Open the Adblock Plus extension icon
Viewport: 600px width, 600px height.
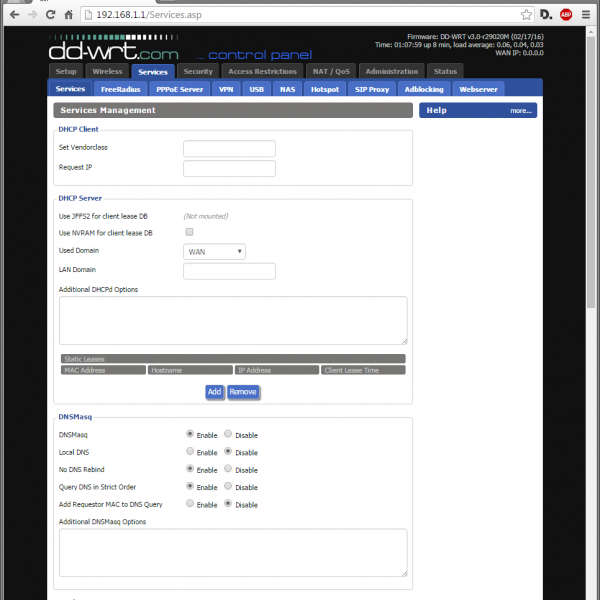(566, 15)
